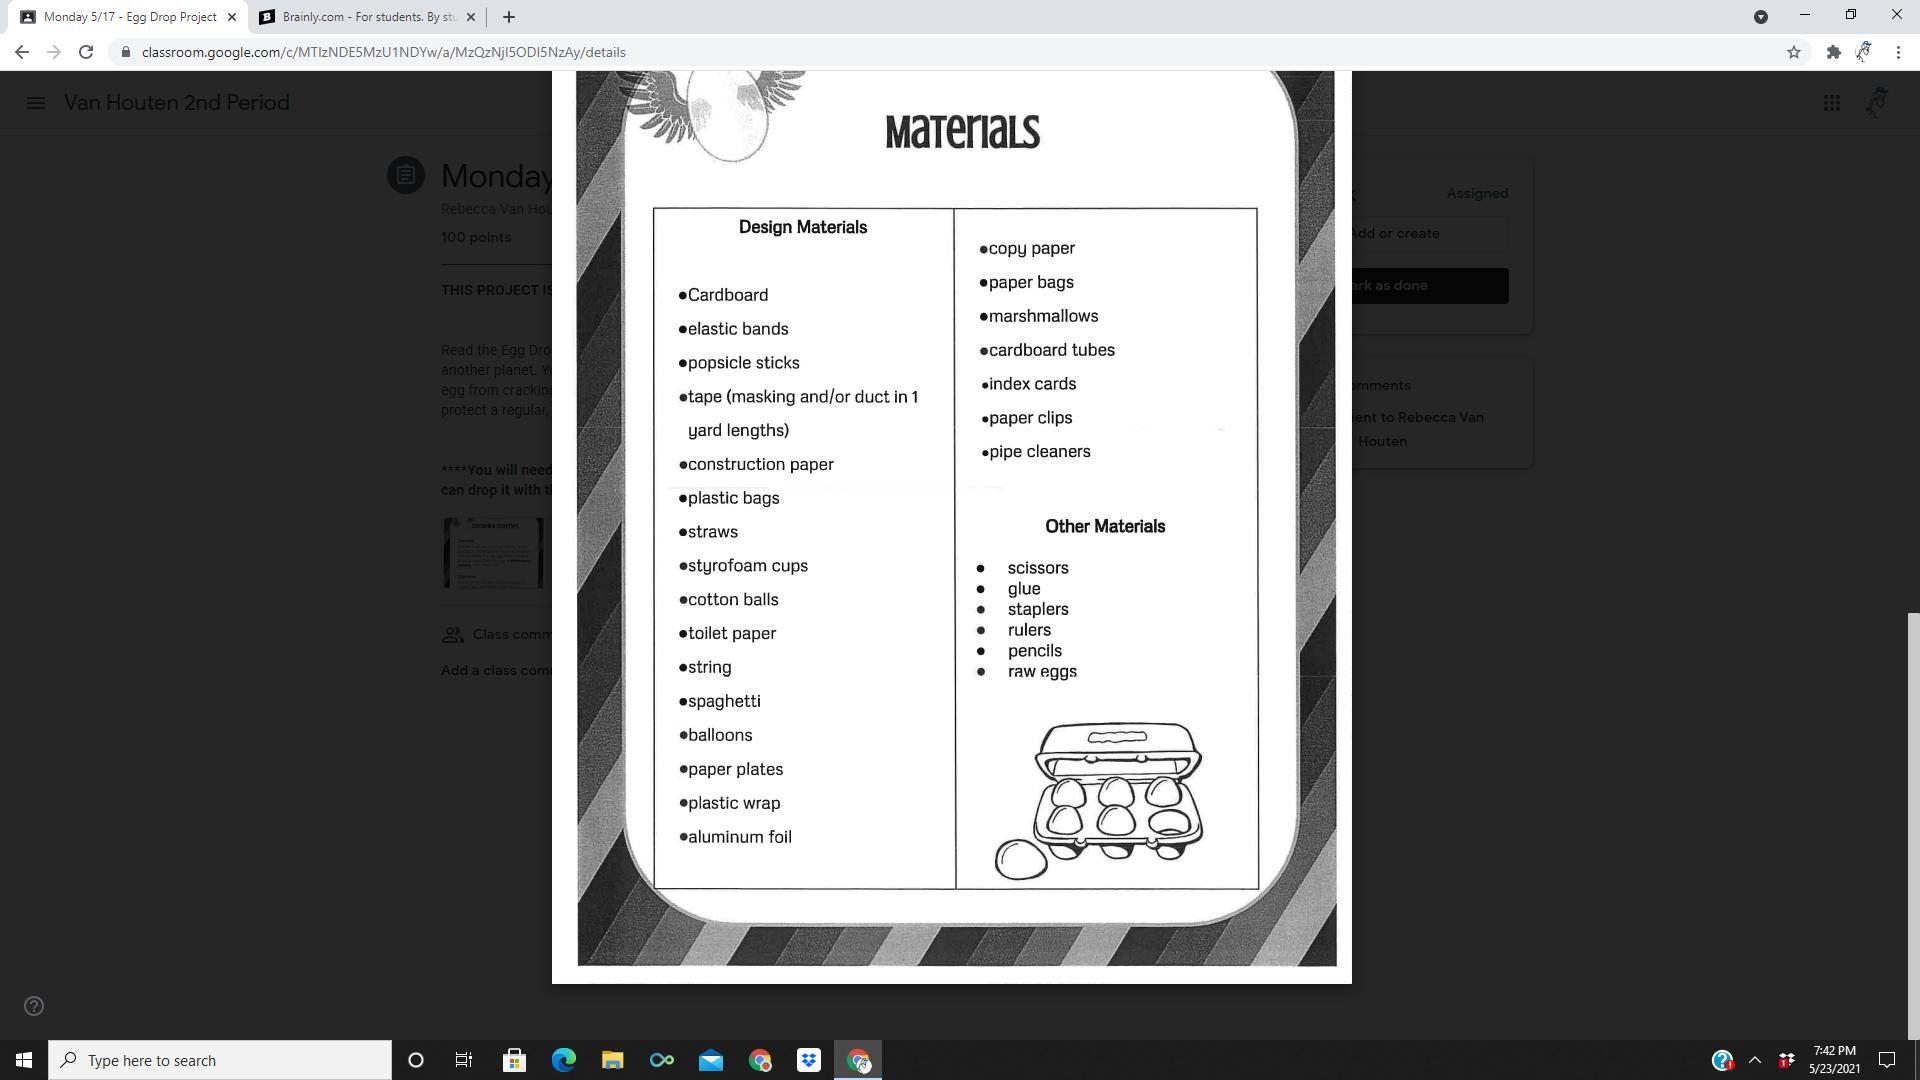The height and width of the screenshot is (1080, 1920).
Task: Click the Windows taskbar search box
Action: (220, 1060)
